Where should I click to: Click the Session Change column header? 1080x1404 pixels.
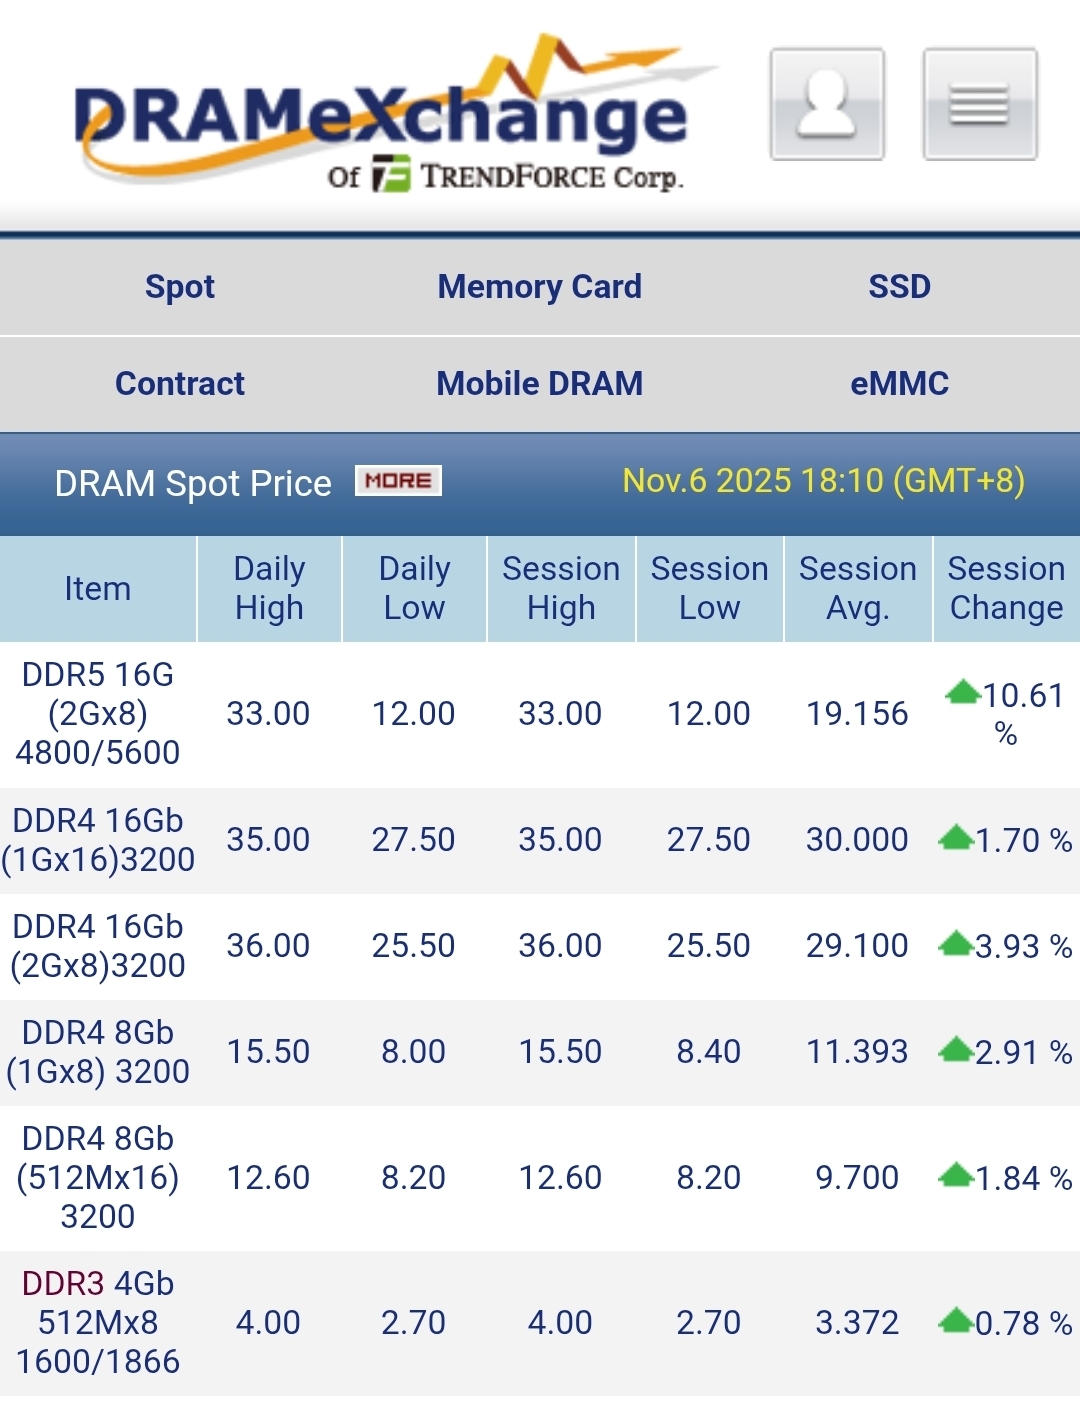tap(1006, 588)
